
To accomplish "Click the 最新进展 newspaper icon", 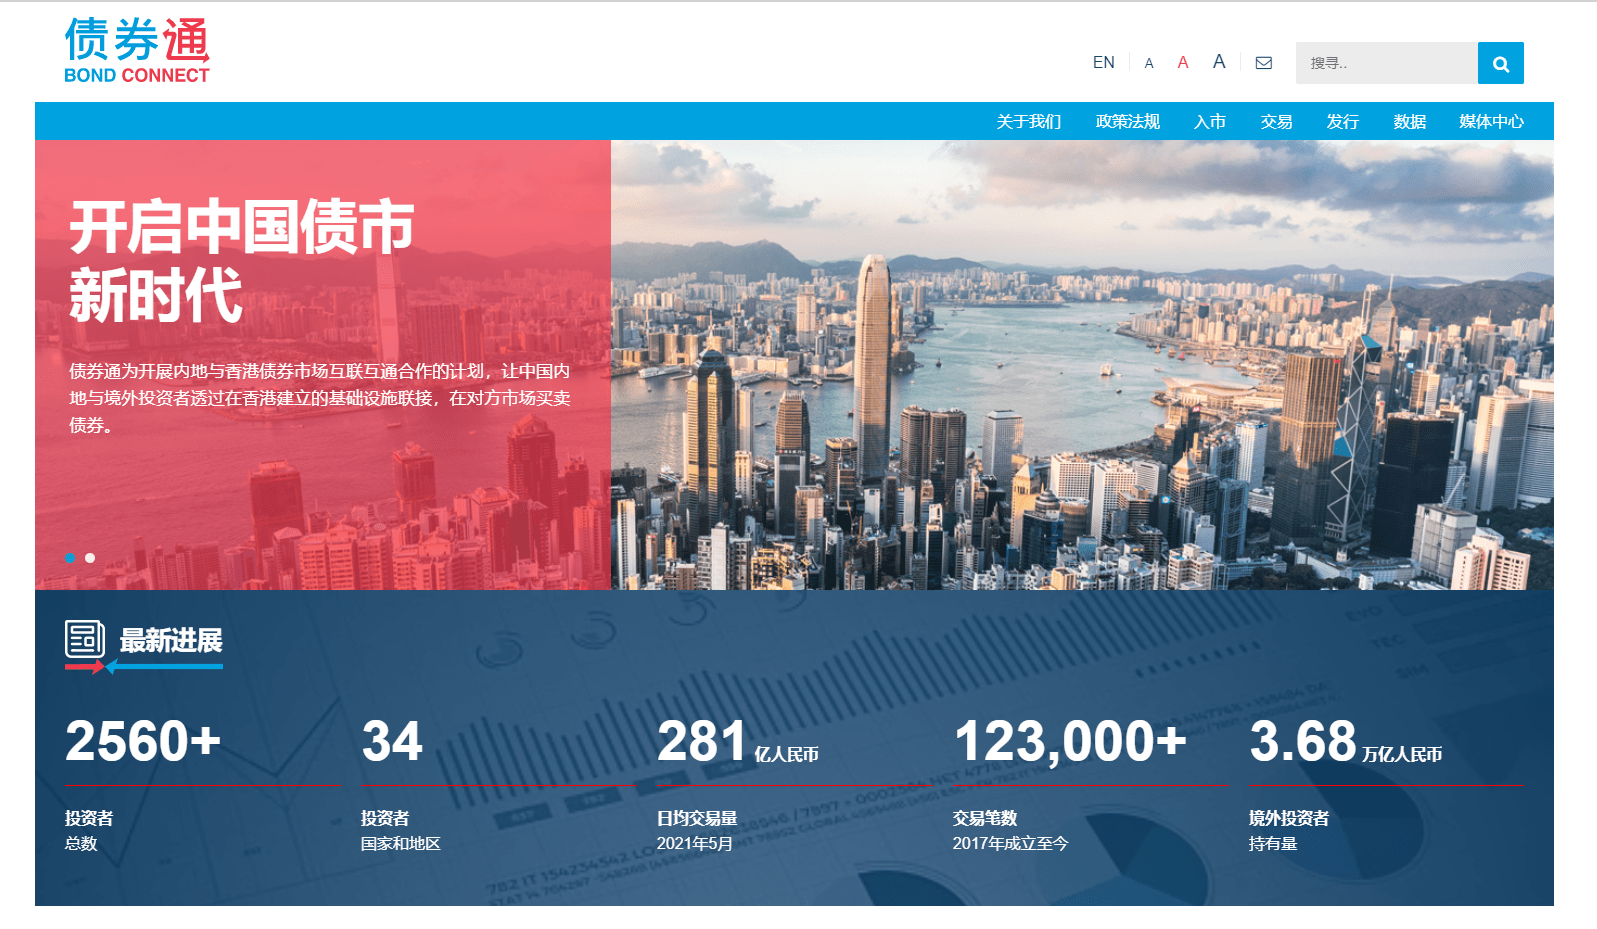I will [85, 639].
